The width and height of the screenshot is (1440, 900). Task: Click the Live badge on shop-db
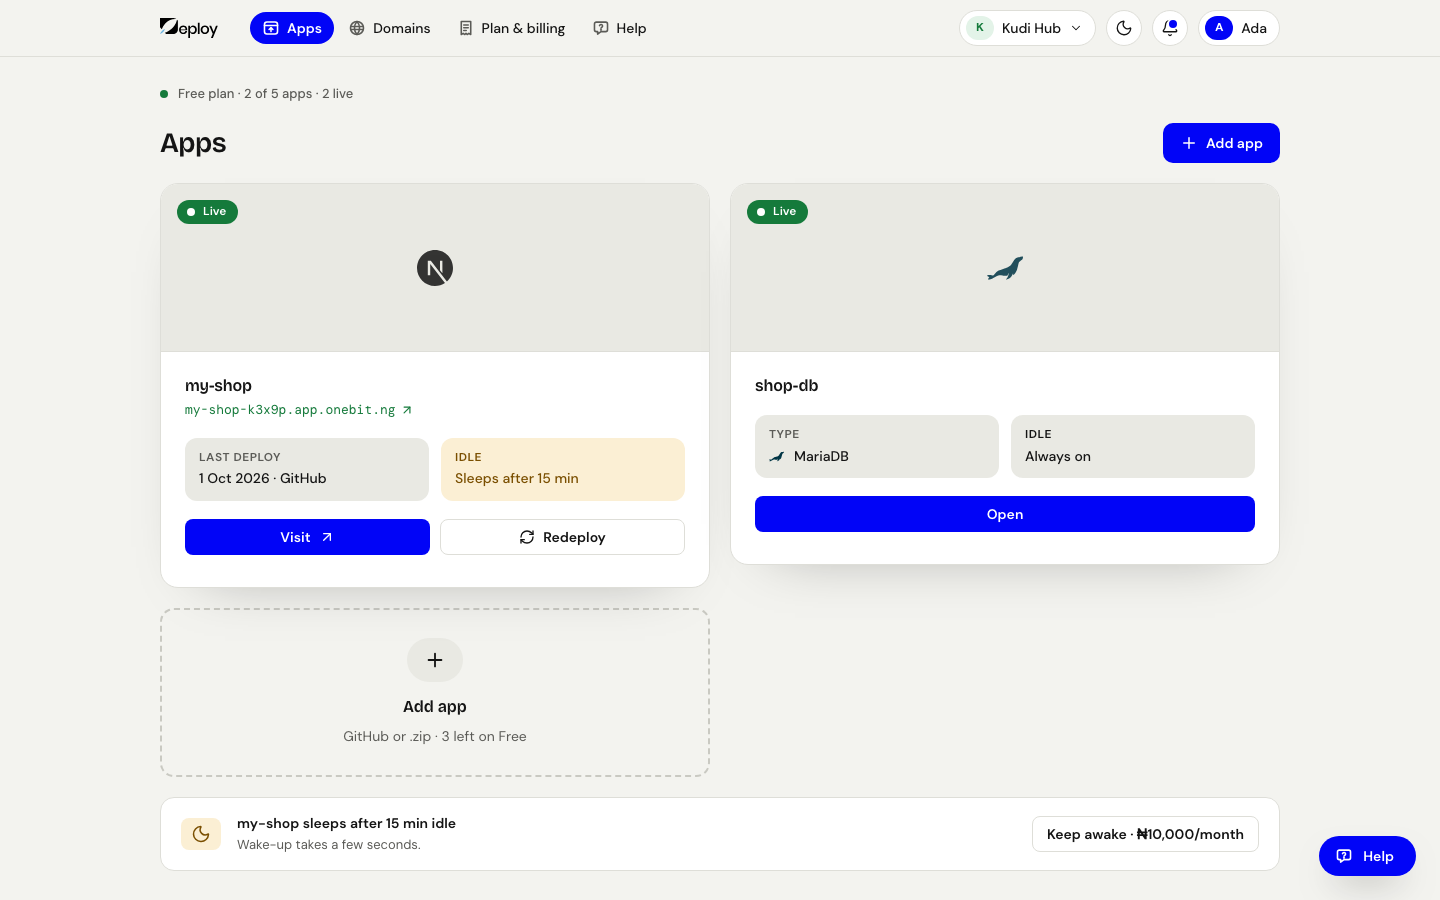[x=777, y=212]
